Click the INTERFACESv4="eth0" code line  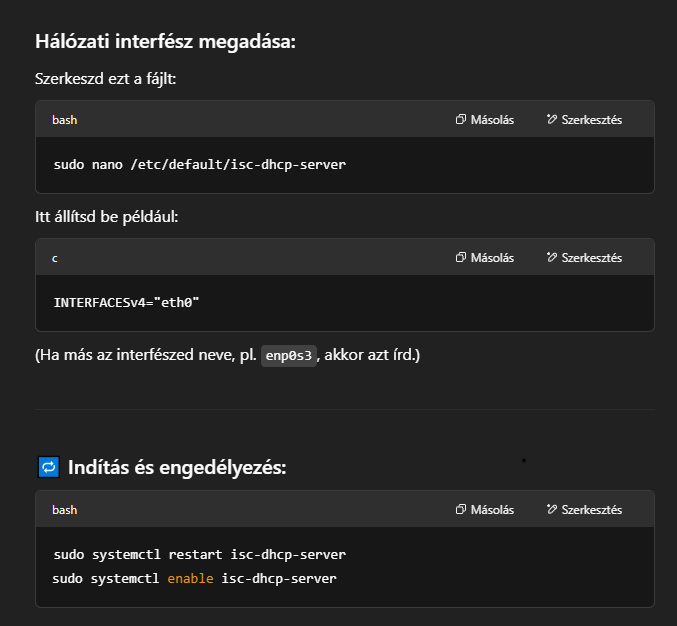127,301
